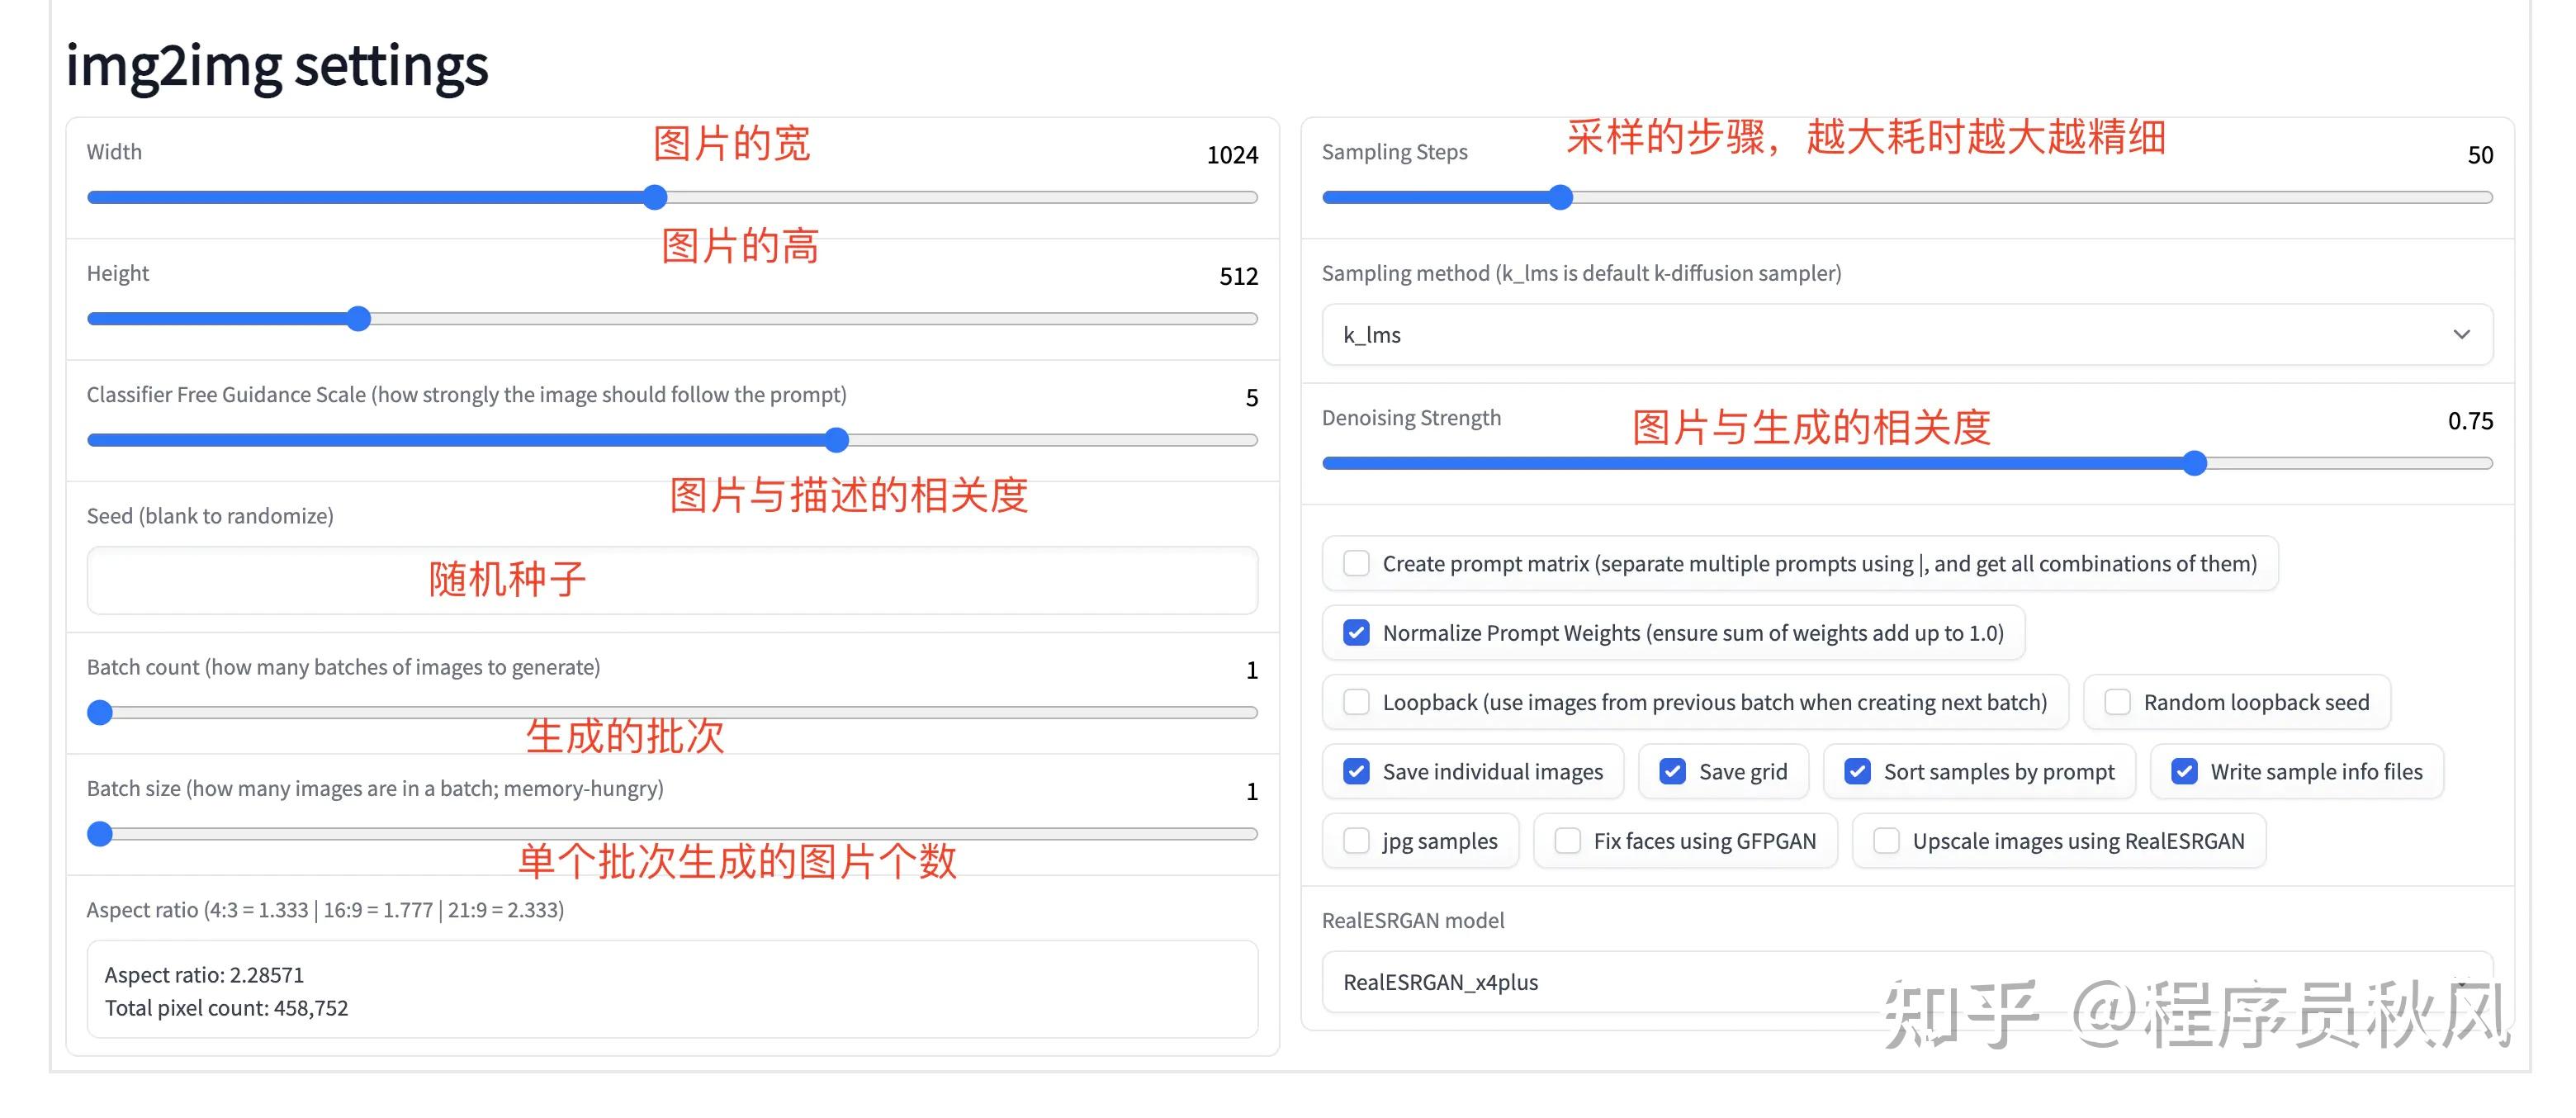Enable jpg samples checkbox
Image resolution: width=2576 pixels, height=1118 pixels.
coord(1356,841)
